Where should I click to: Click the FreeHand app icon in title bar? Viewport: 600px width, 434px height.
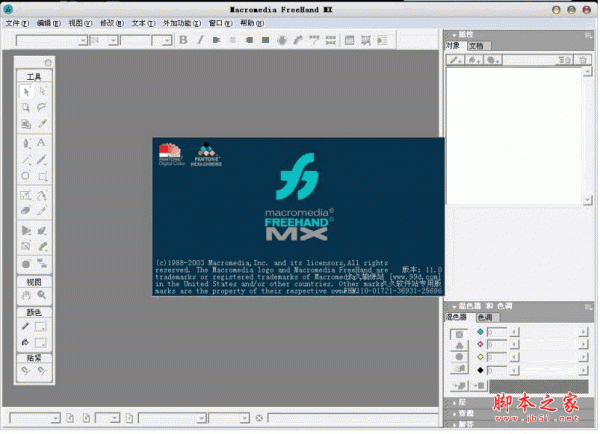8,9
